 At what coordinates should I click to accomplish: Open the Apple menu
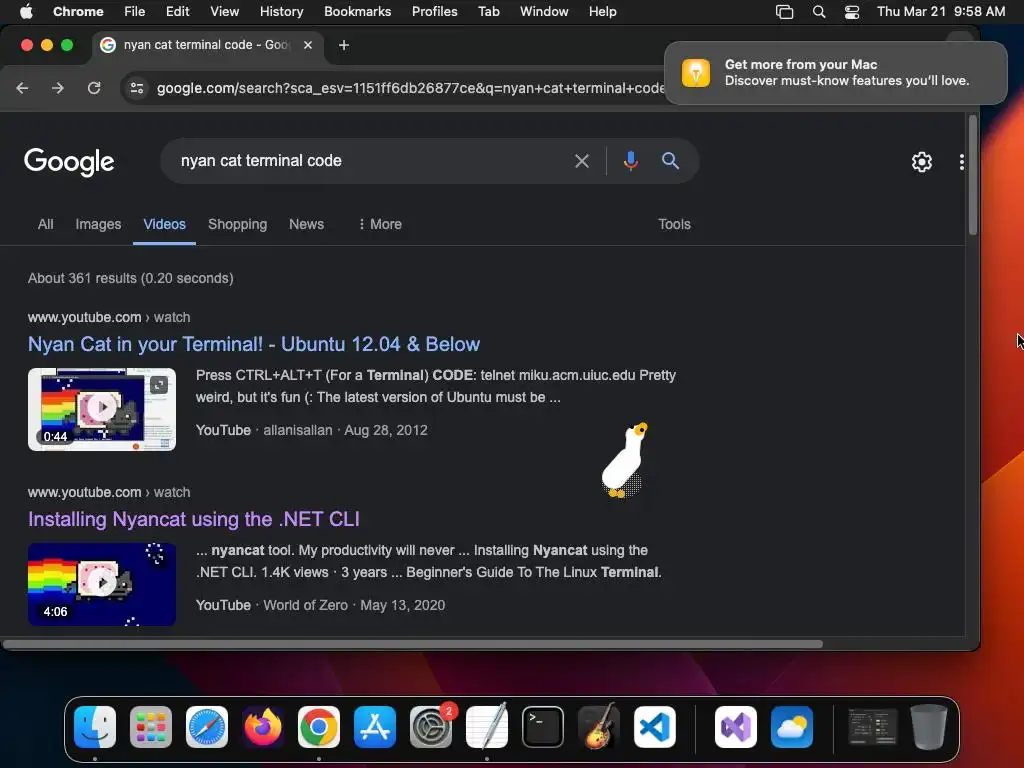pos(26,11)
